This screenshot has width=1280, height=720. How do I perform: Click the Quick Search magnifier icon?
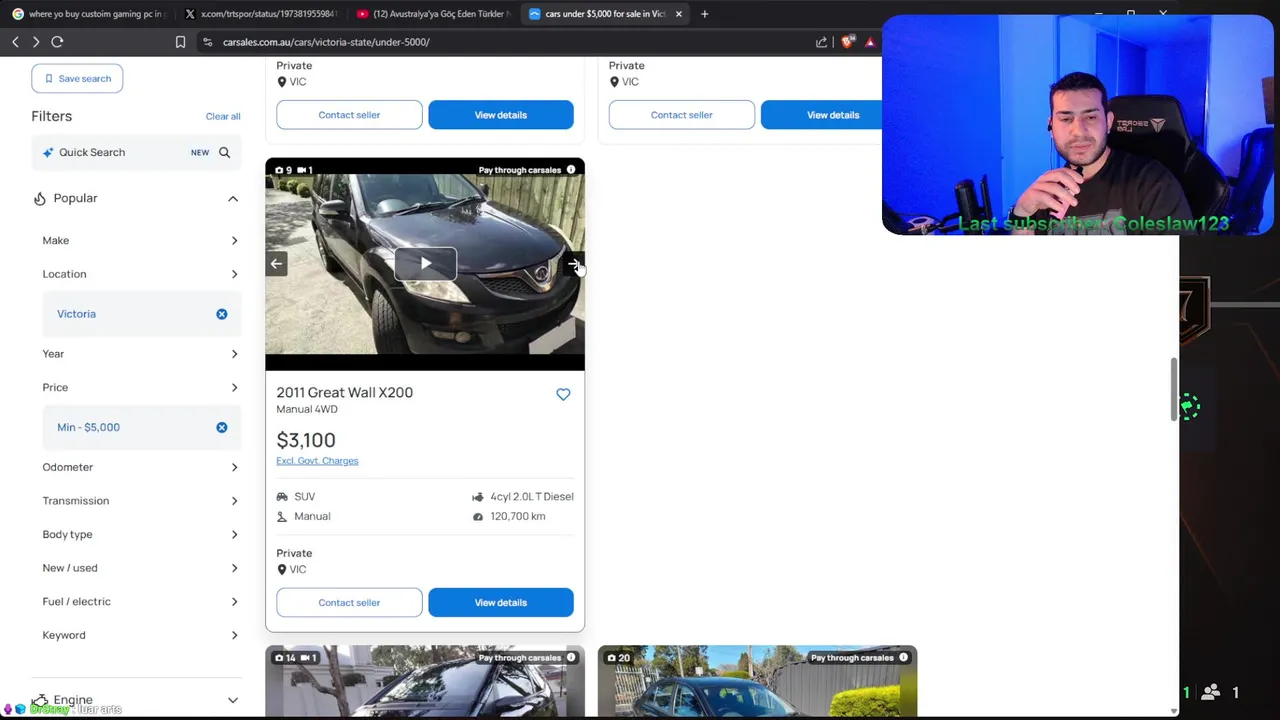(224, 153)
